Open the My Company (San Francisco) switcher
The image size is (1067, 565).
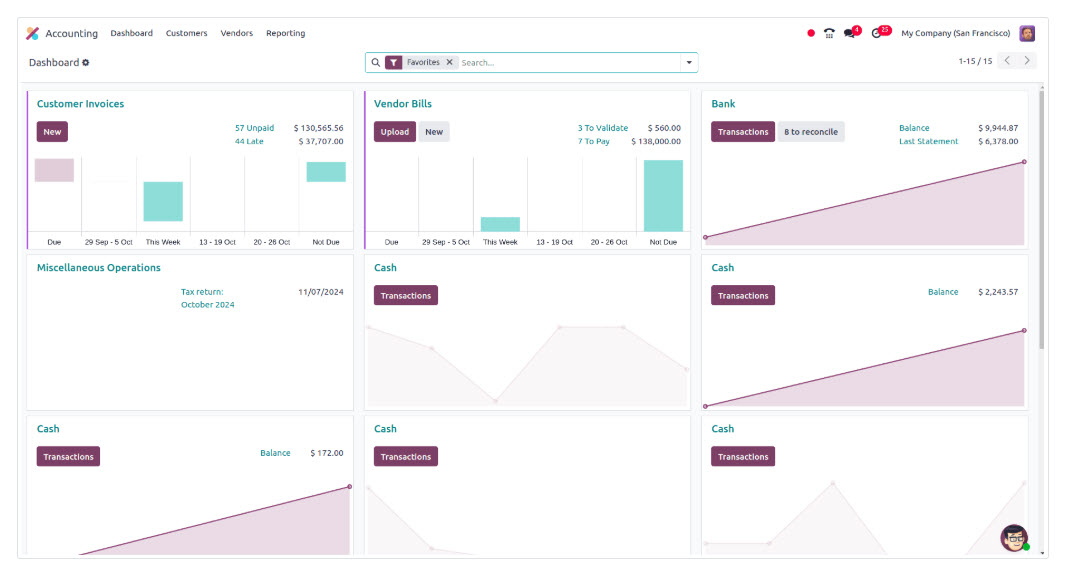(x=955, y=33)
